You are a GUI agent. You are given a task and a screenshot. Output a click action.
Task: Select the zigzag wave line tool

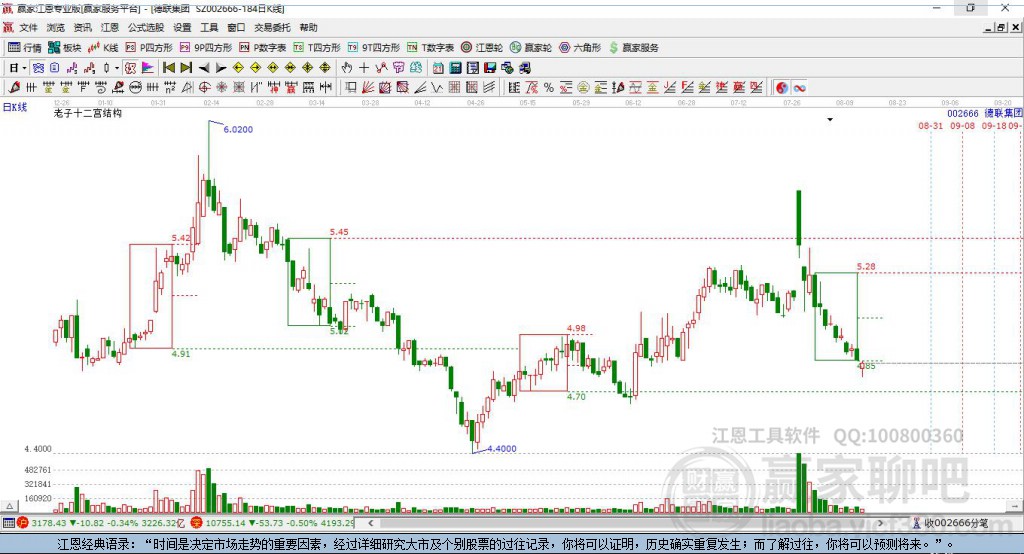coord(437,88)
